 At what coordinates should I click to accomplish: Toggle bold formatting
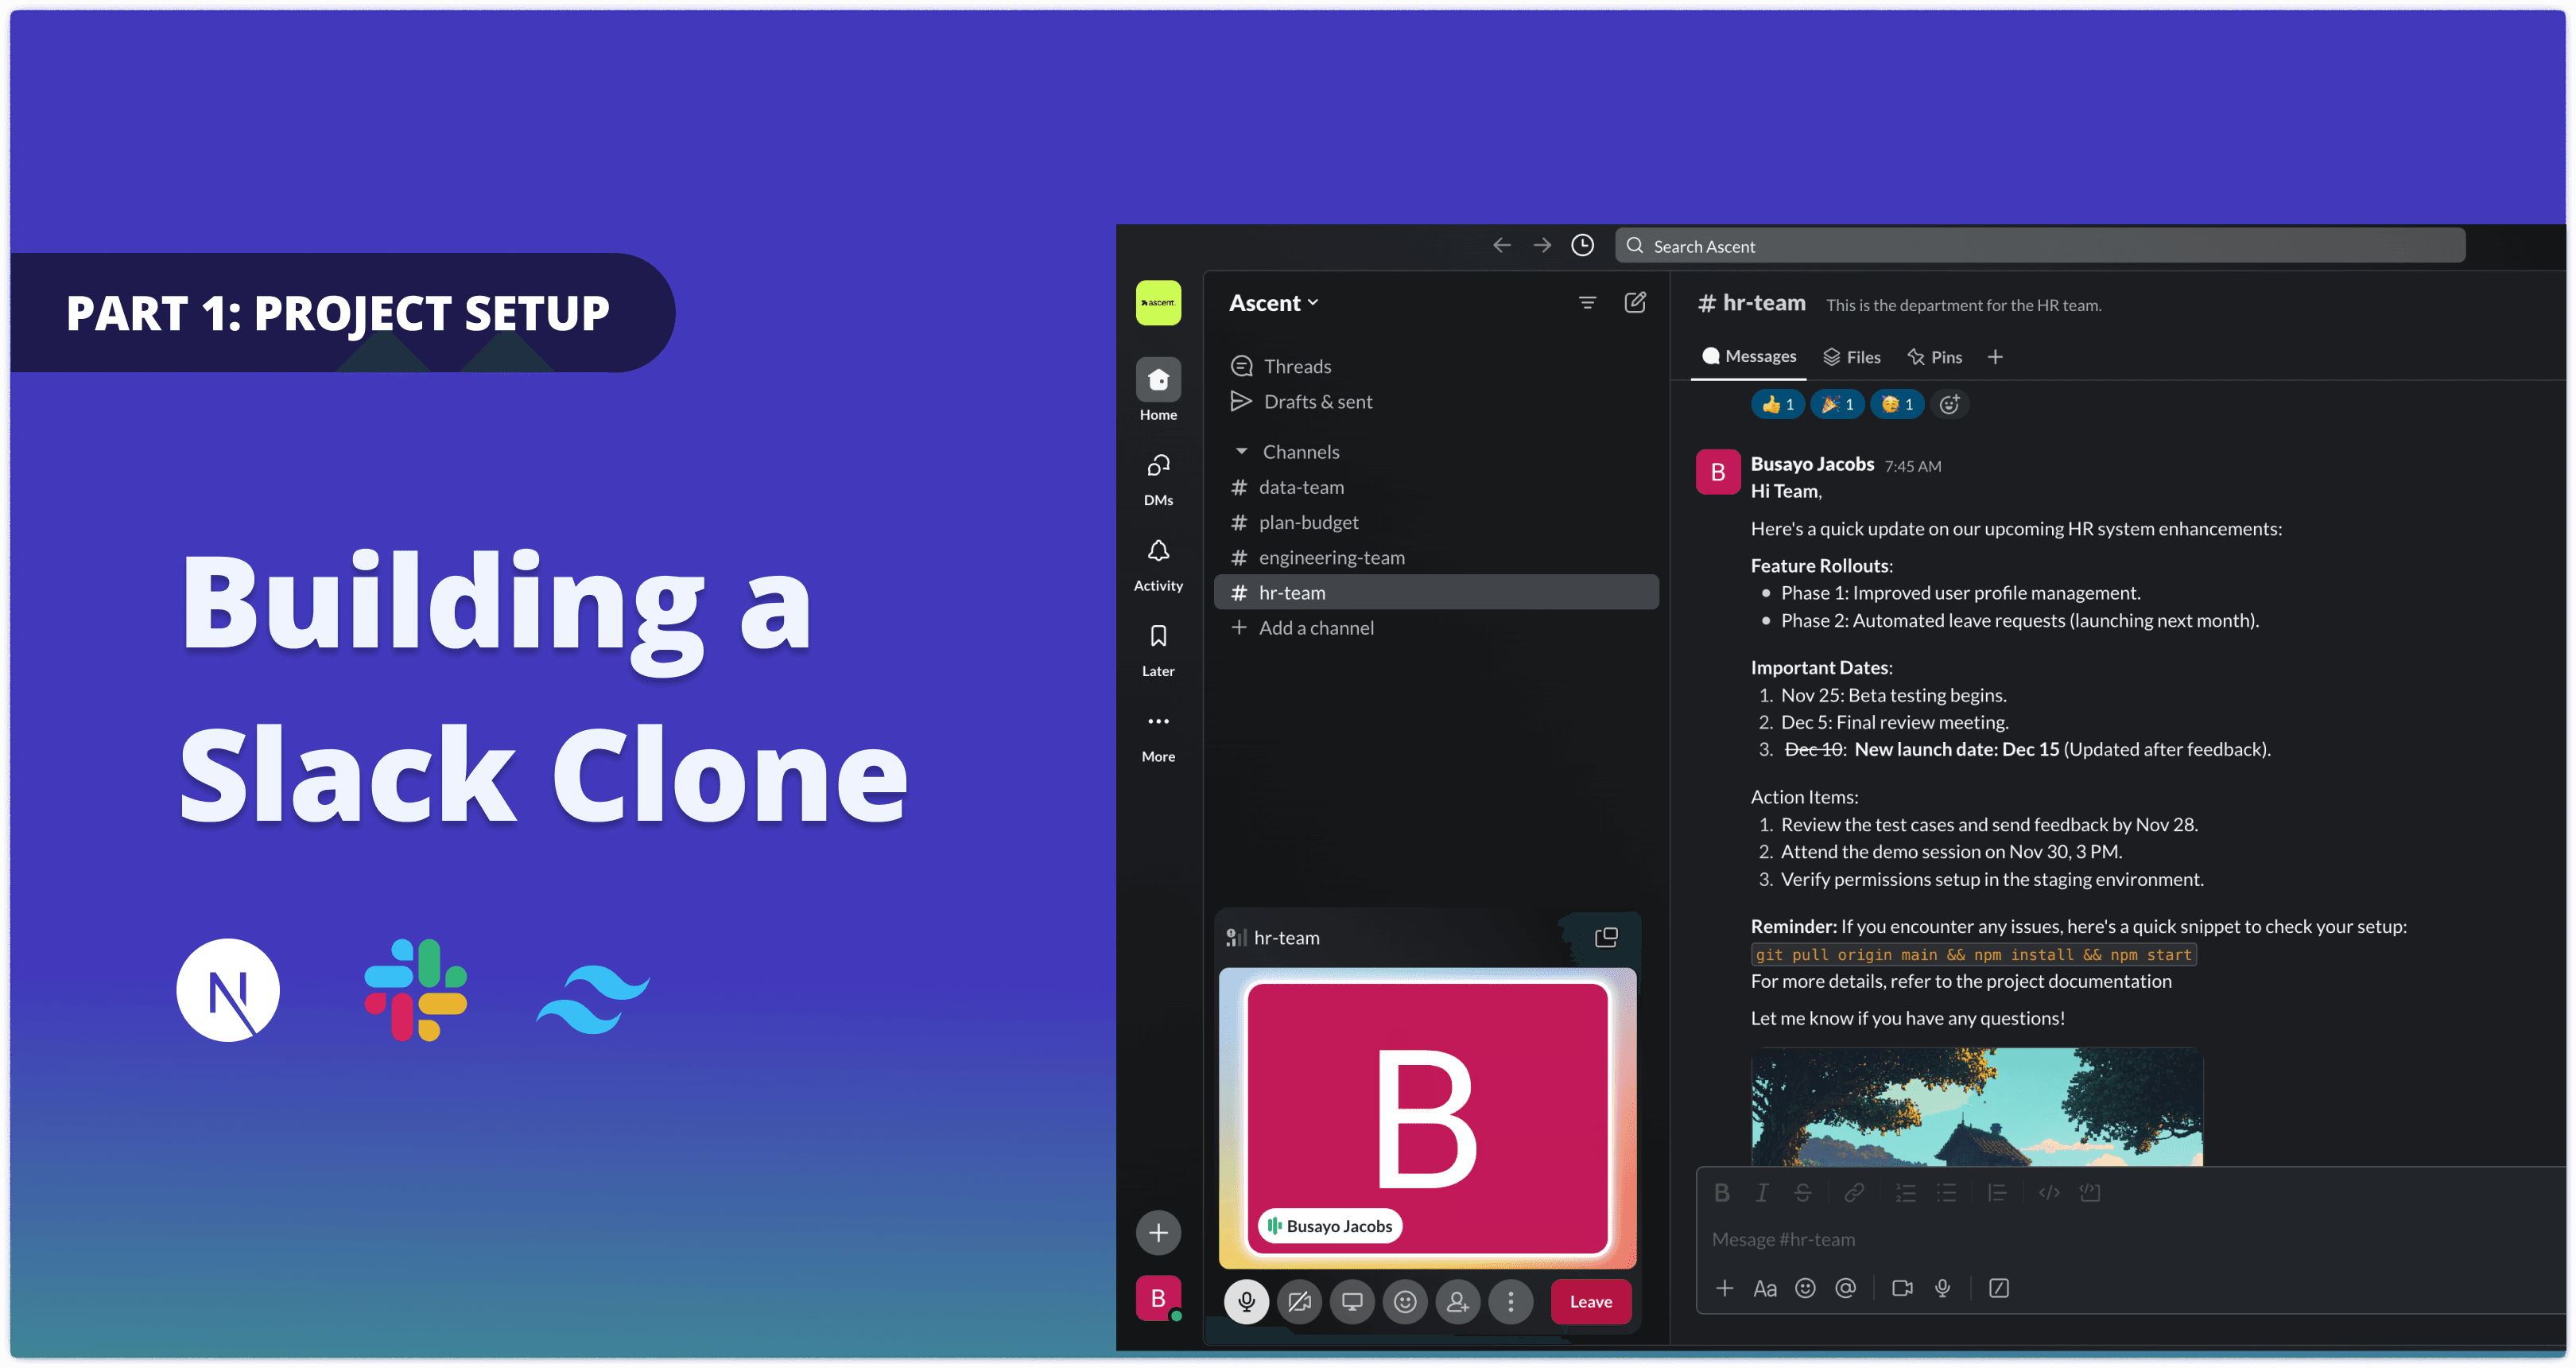click(x=1722, y=1192)
